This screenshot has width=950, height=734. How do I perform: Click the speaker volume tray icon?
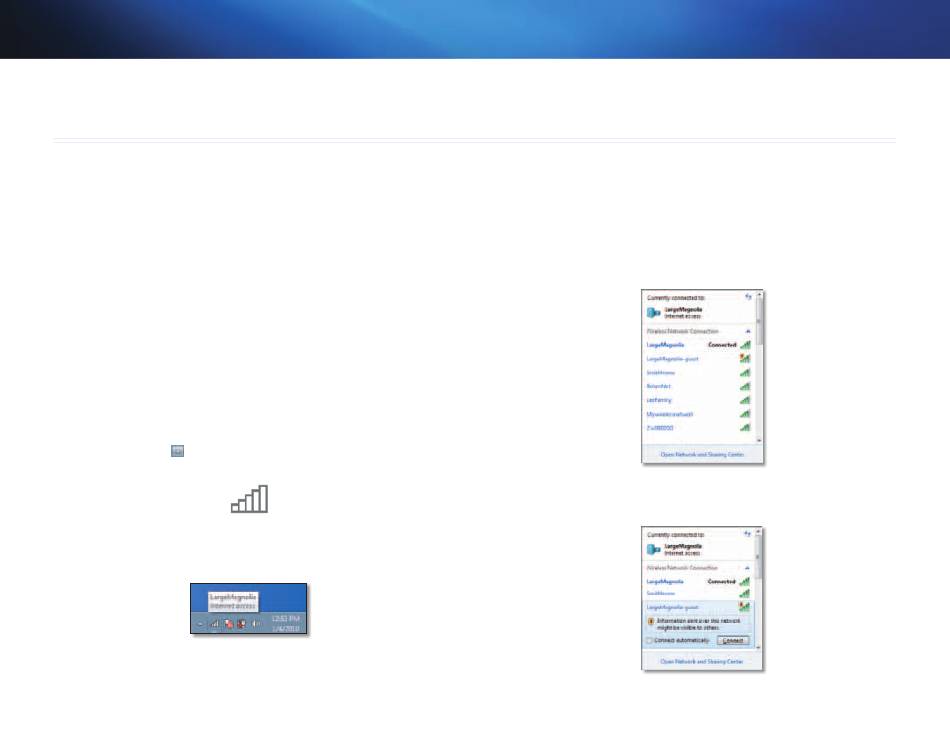(x=256, y=623)
